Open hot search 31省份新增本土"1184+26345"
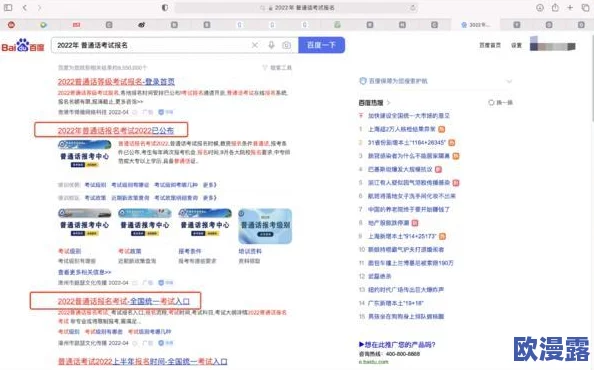 406,143
